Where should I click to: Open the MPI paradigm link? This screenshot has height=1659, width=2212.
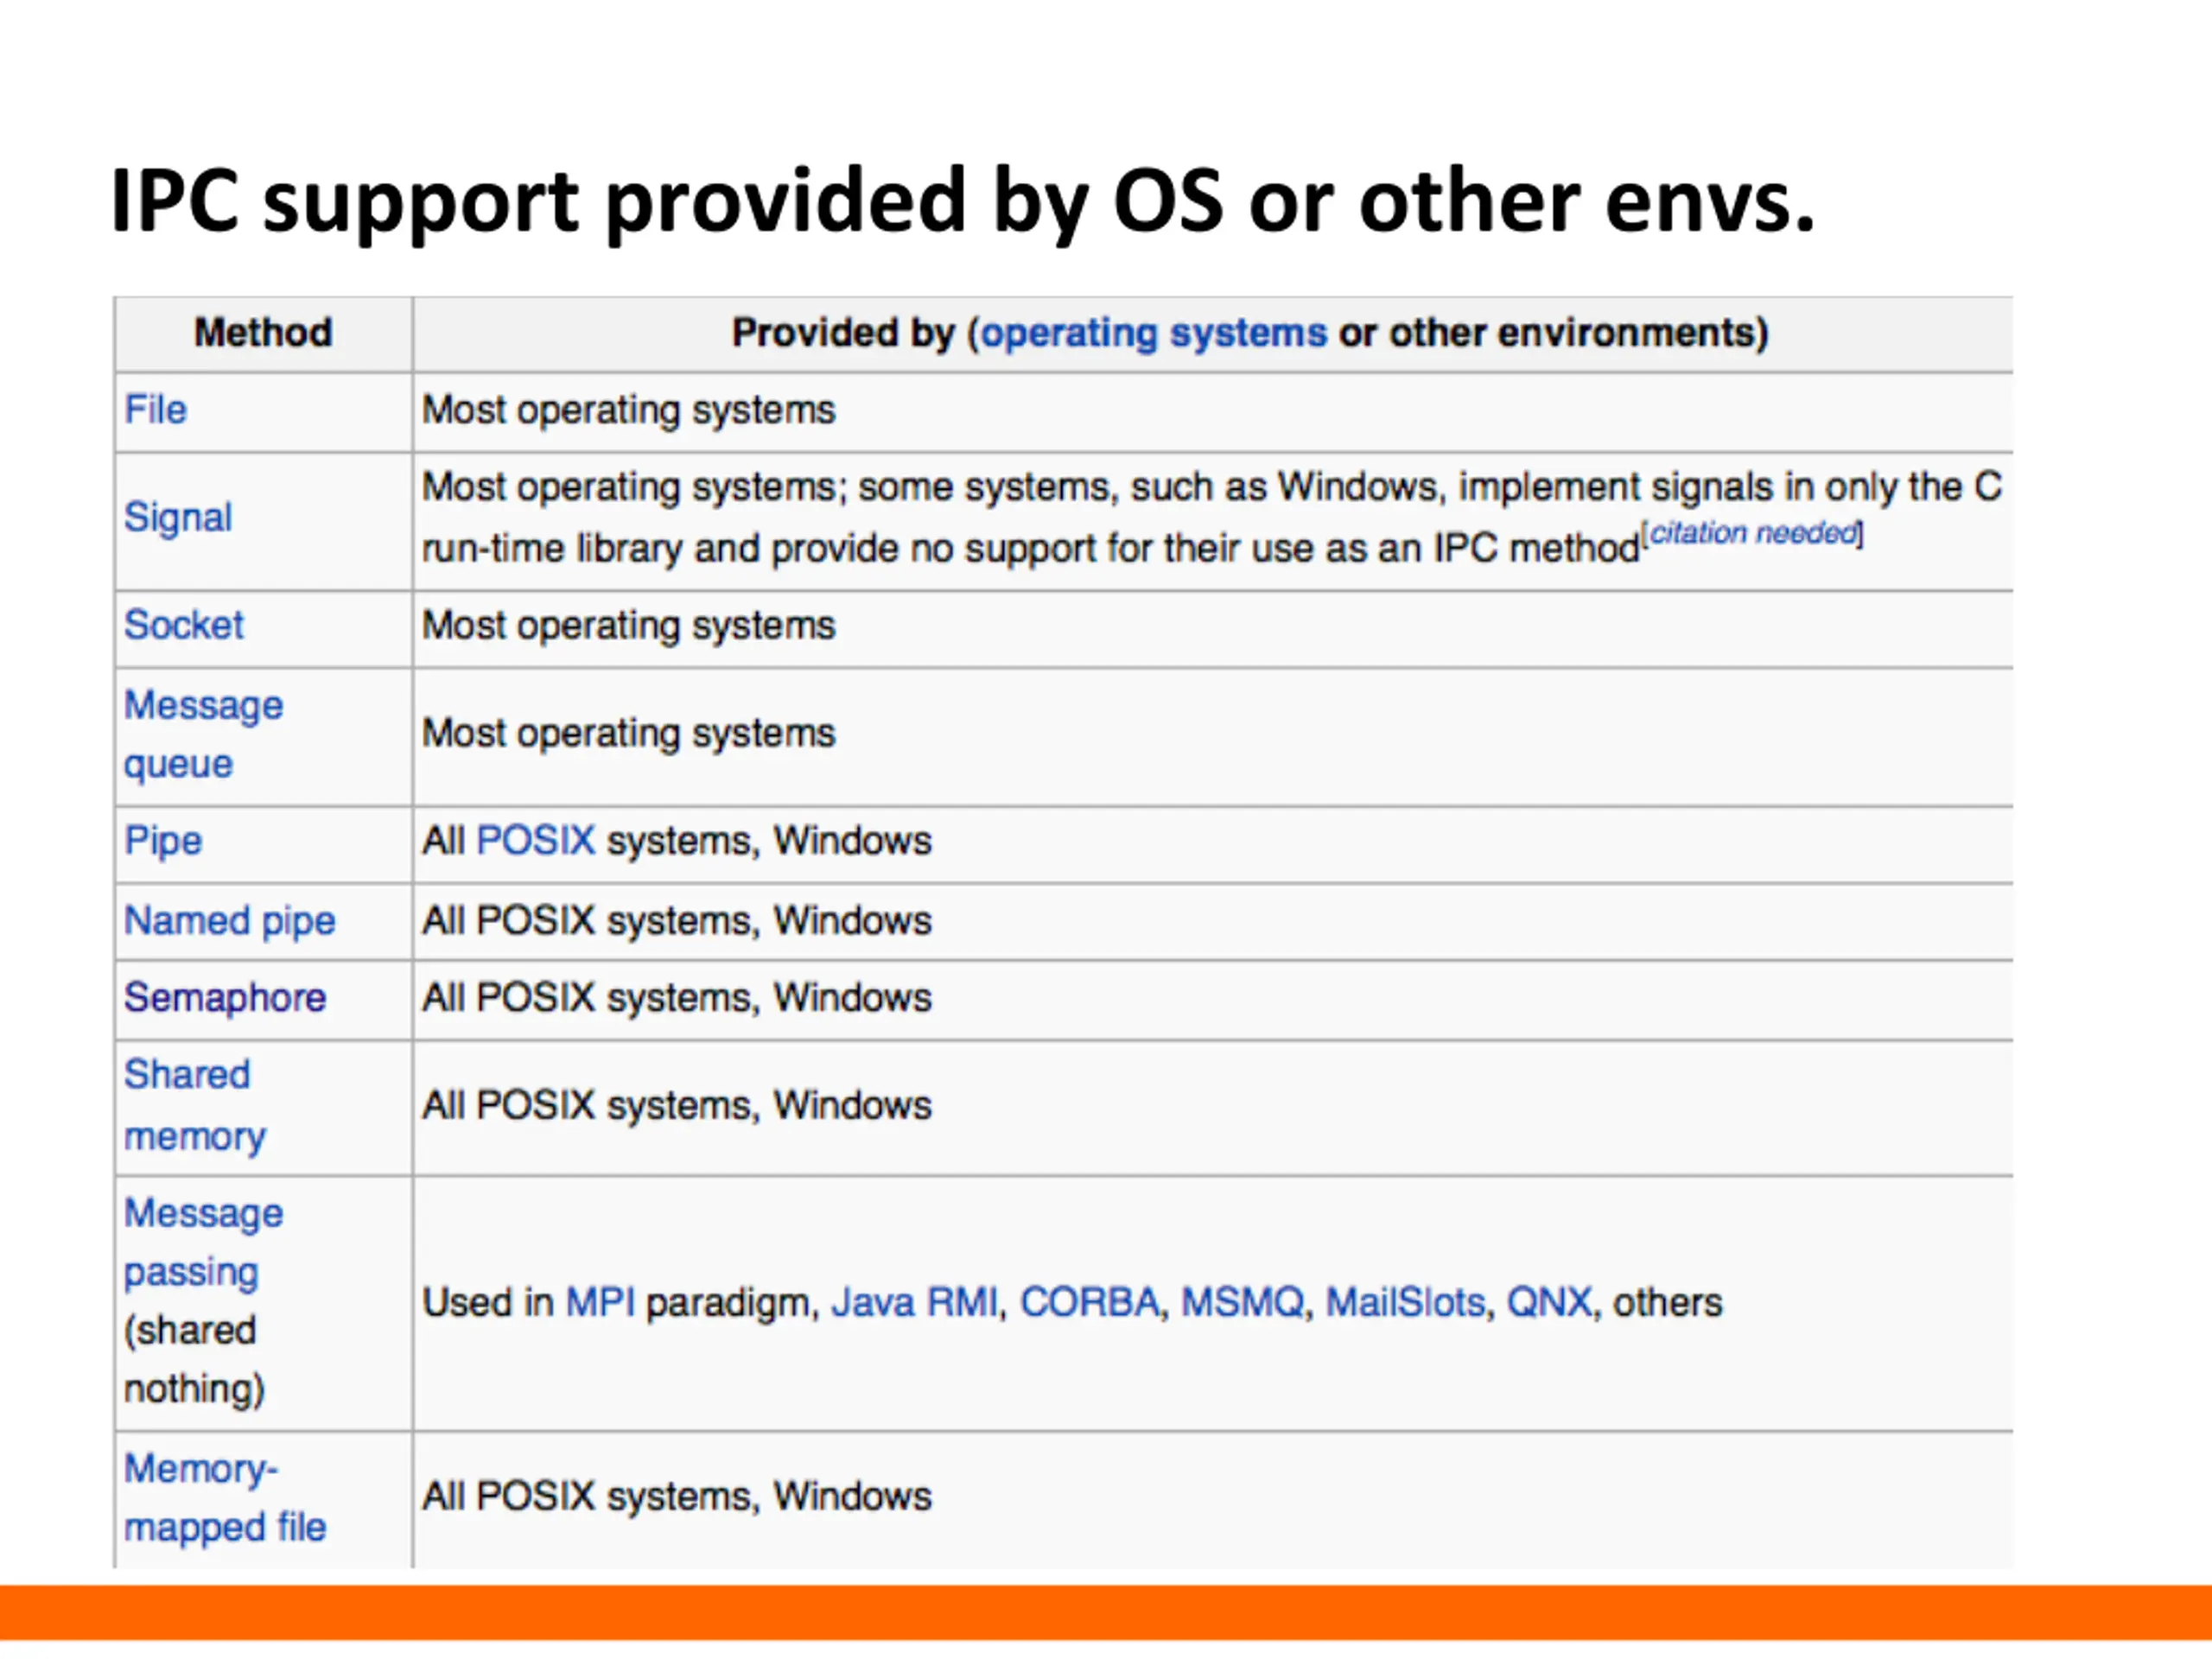(600, 1302)
